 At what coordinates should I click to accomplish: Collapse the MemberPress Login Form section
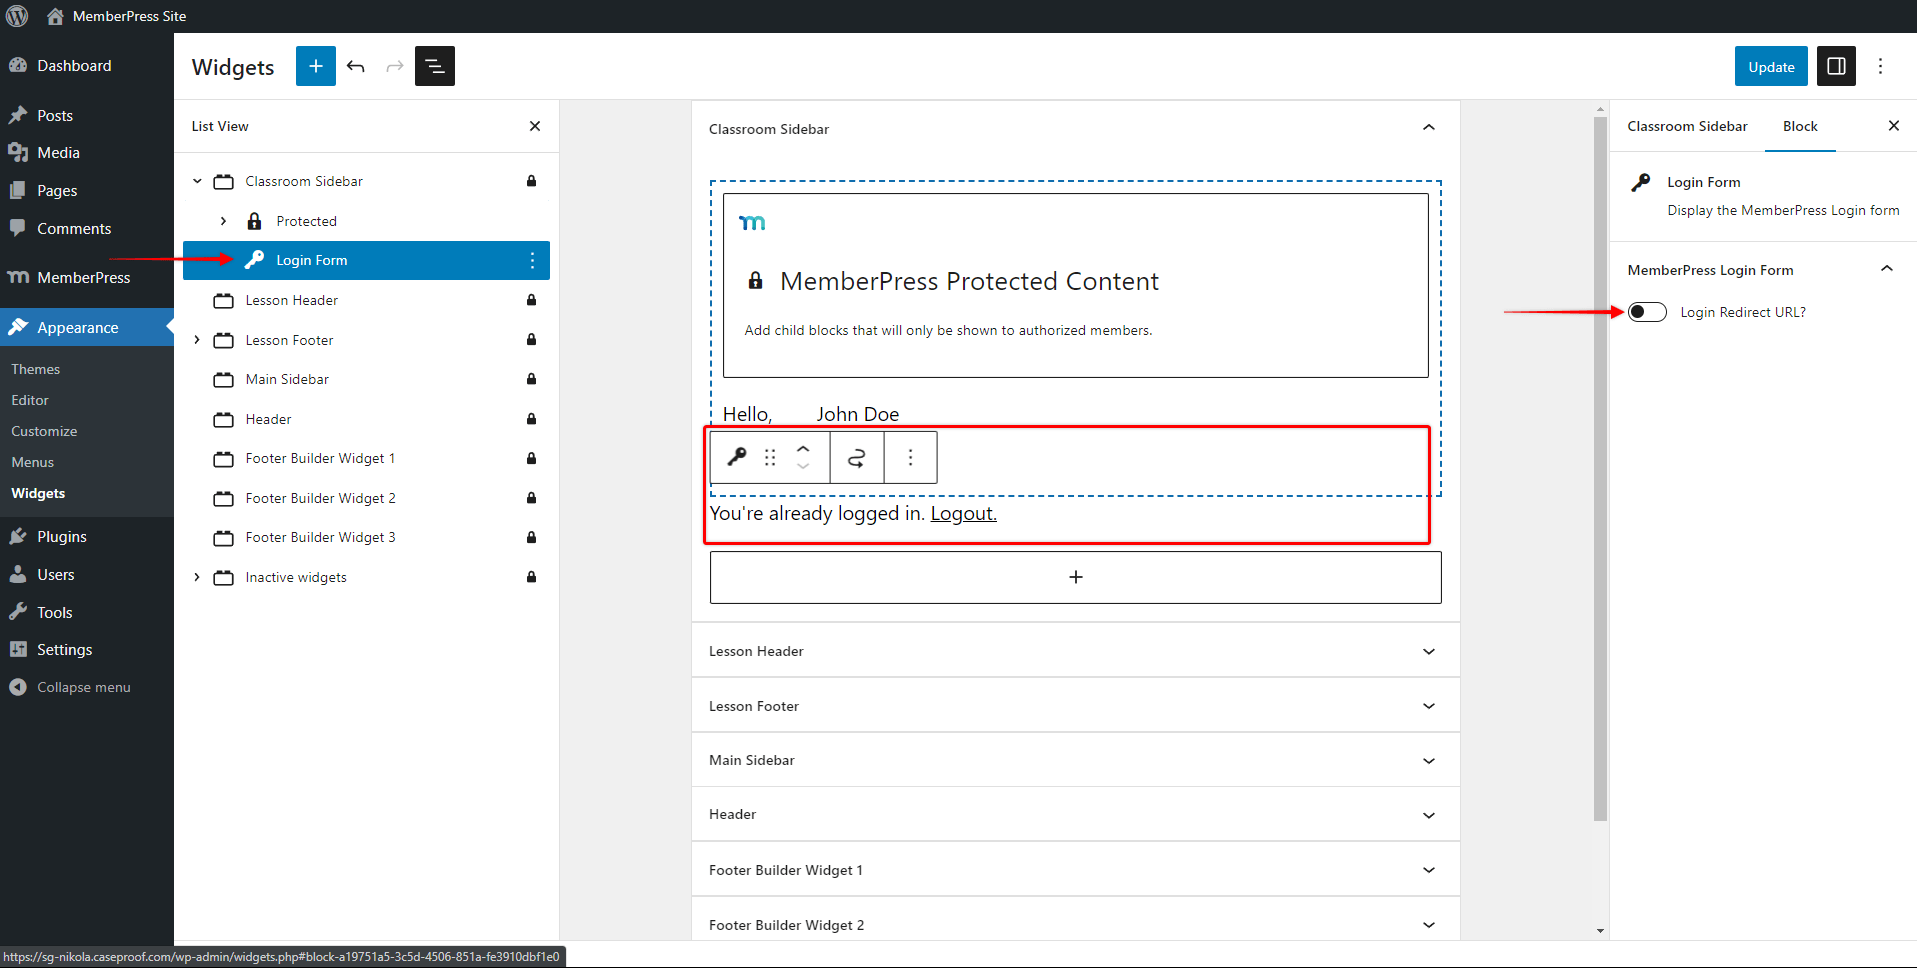(x=1762, y=270)
